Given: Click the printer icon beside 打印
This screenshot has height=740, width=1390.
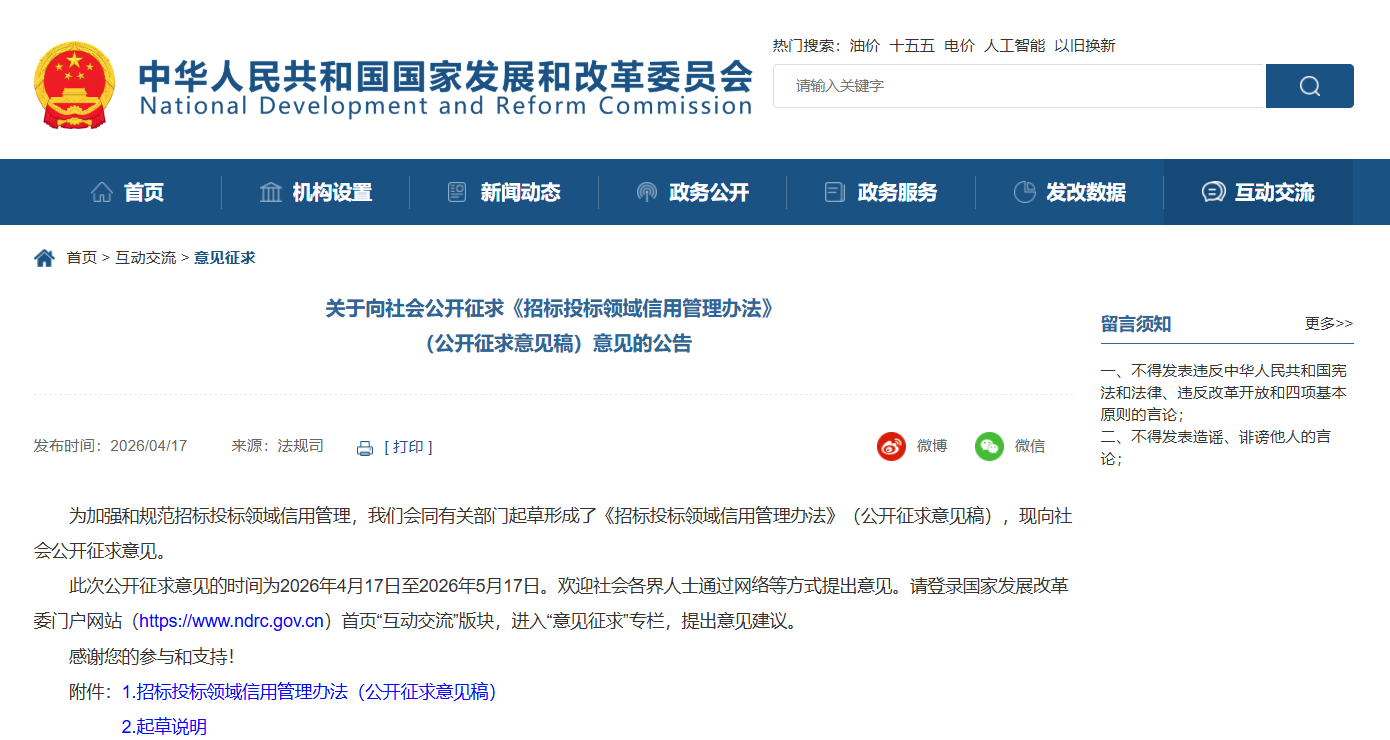Looking at the screenshot, I should click(x=365, y=448).
